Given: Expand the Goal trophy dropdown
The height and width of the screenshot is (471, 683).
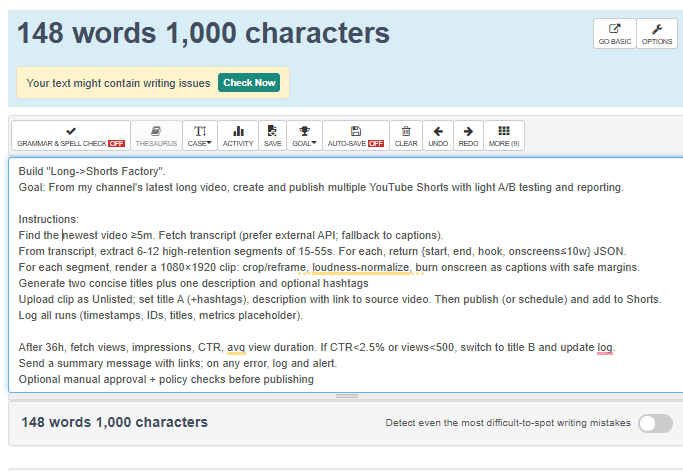Looking at the screenshot, I should coord(304,136).
